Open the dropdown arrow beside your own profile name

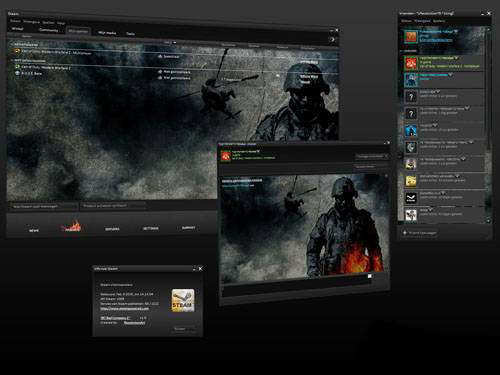tap(456, 31)
